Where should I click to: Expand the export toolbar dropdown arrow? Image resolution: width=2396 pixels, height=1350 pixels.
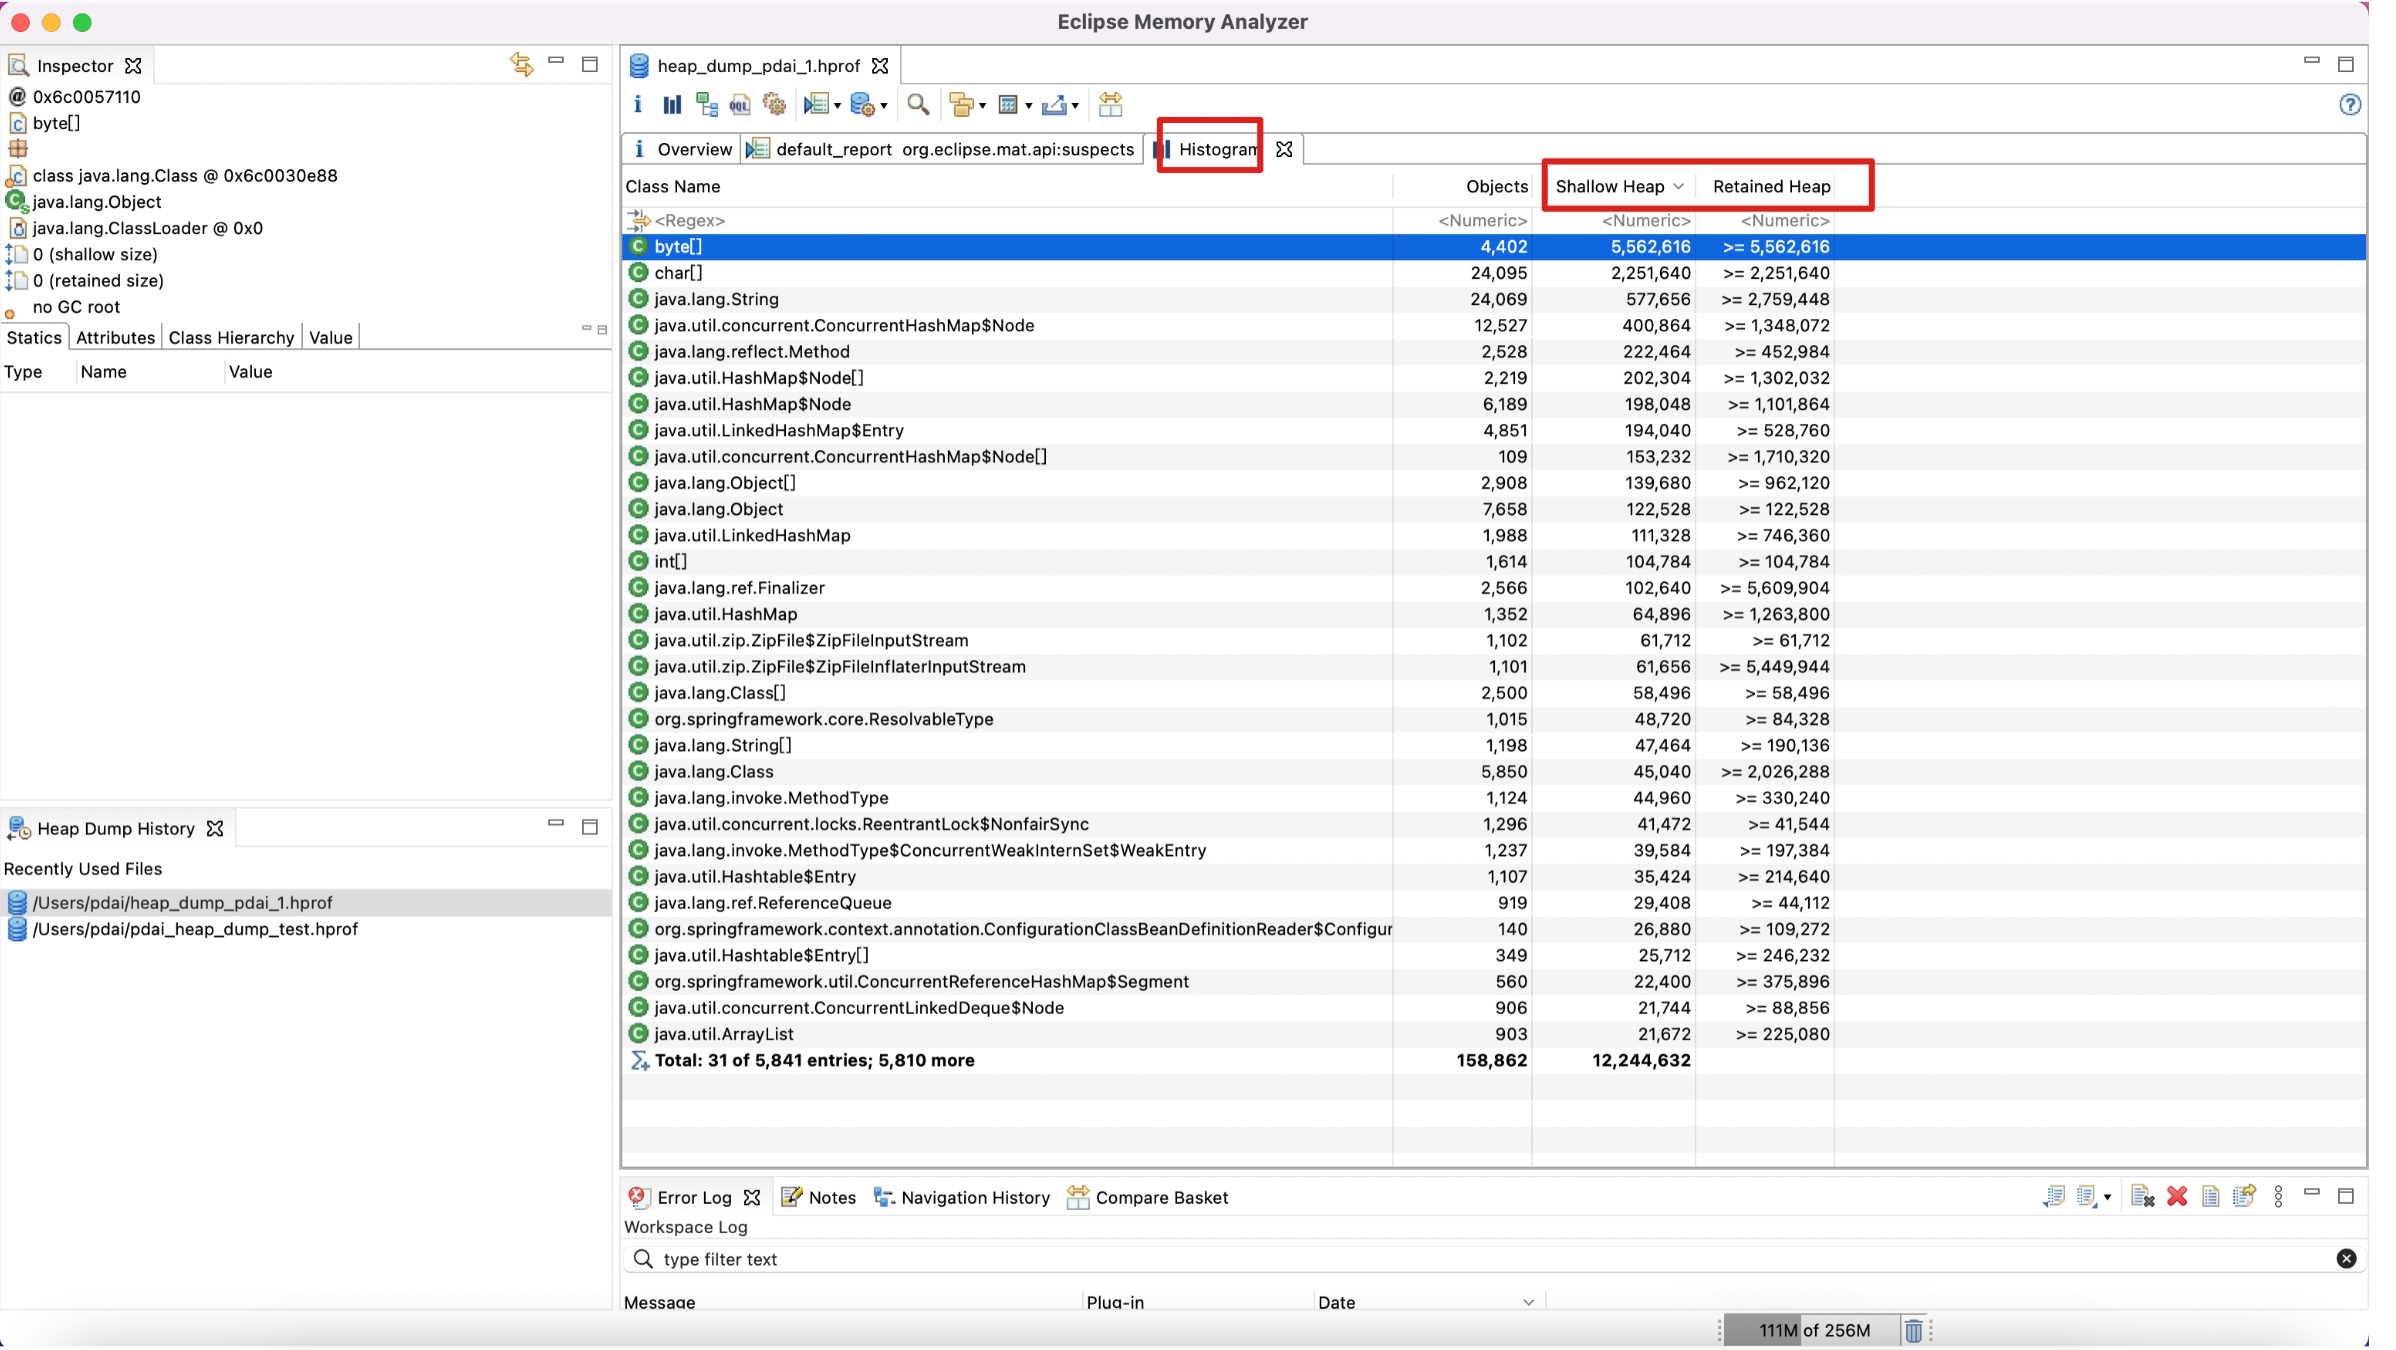click(1075, 106)
